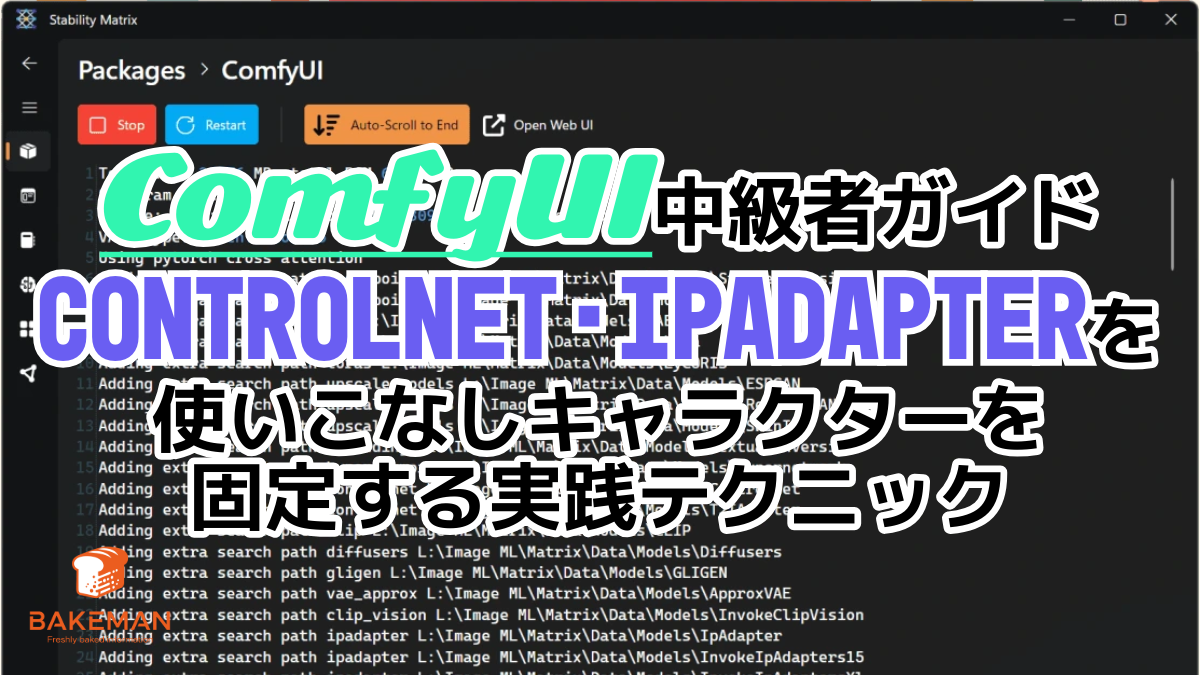Open the paper-plane icon in sidebar
1200x675 pixels.
click(x=29, y=373)
